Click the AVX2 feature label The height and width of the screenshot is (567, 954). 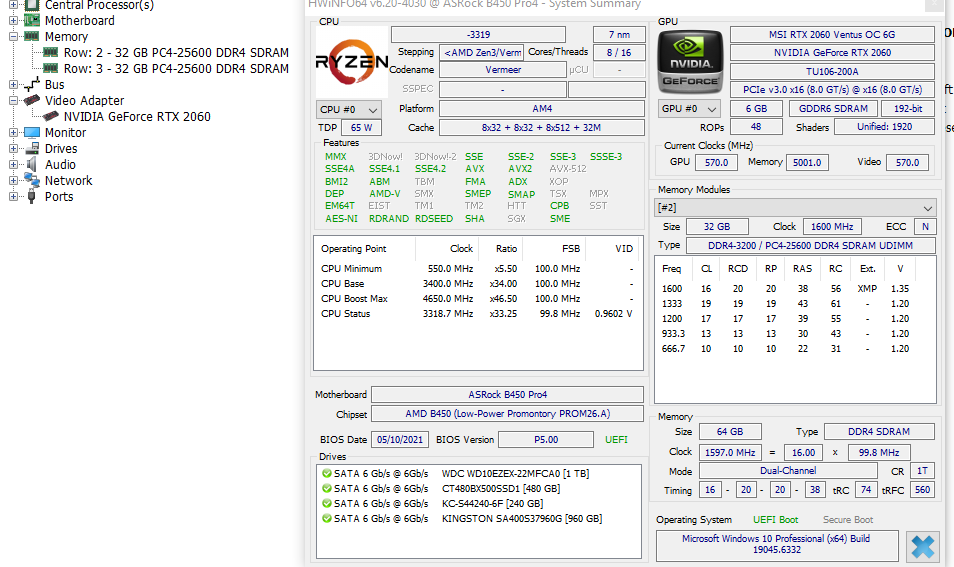[x=520, y=169]
